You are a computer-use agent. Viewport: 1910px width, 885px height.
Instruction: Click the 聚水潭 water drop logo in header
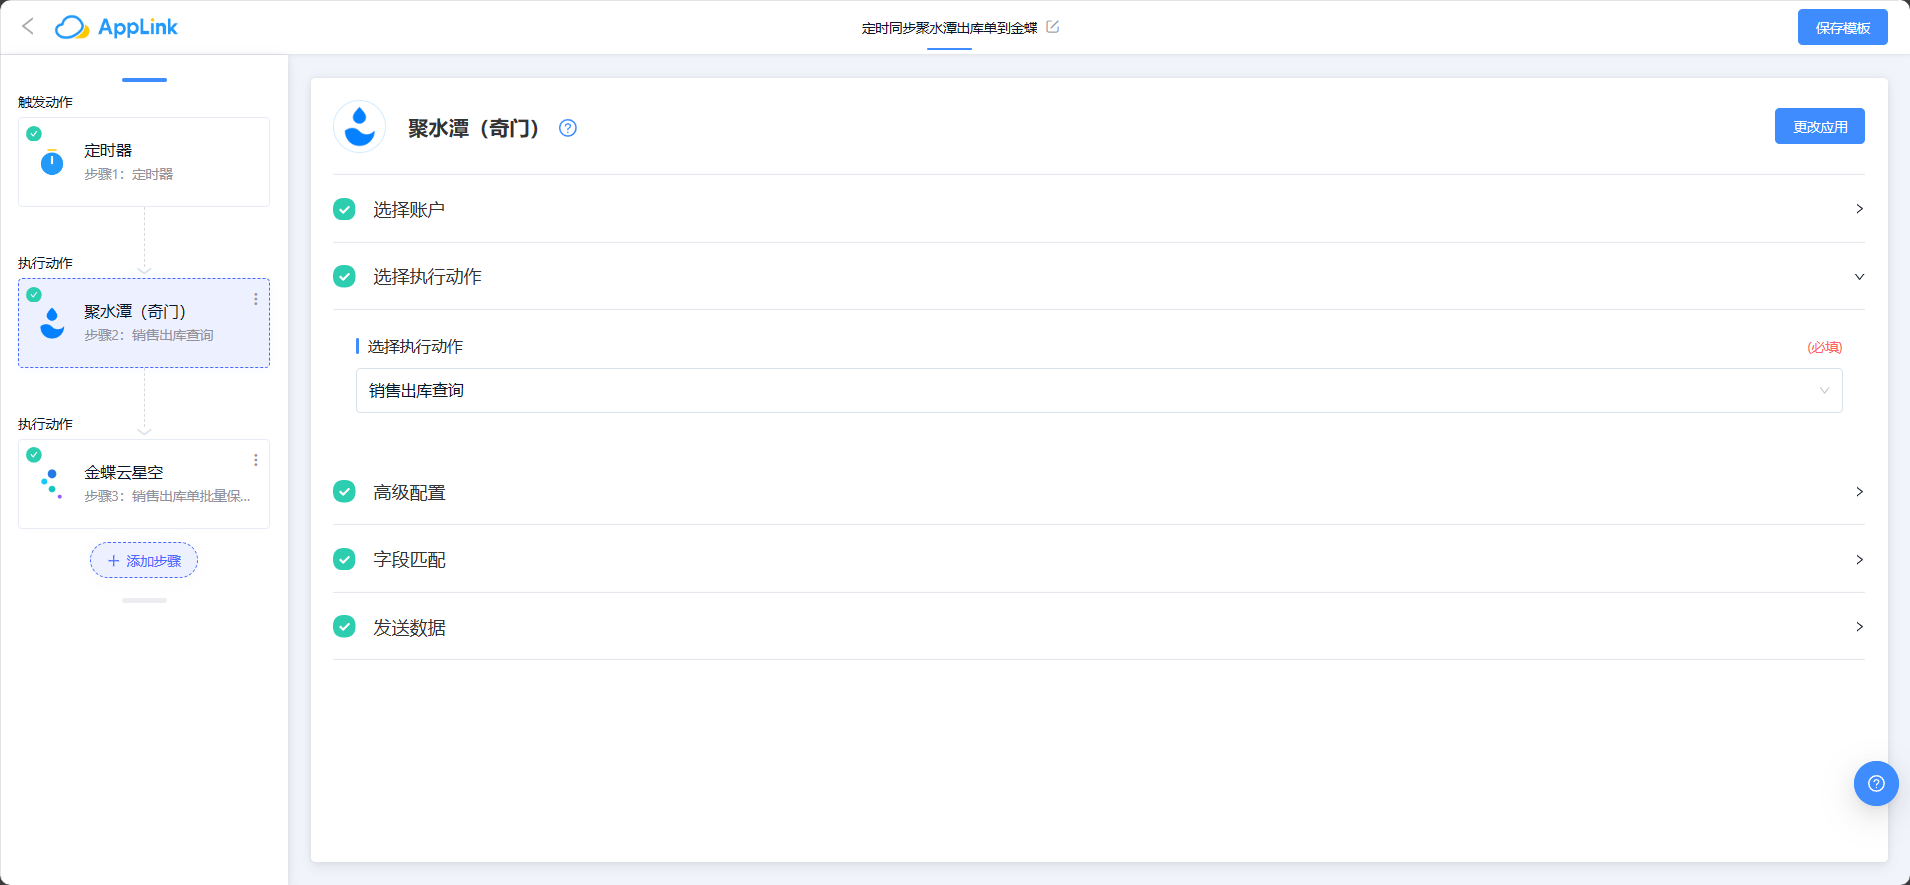pyautogui.click(x=359, y=127)
